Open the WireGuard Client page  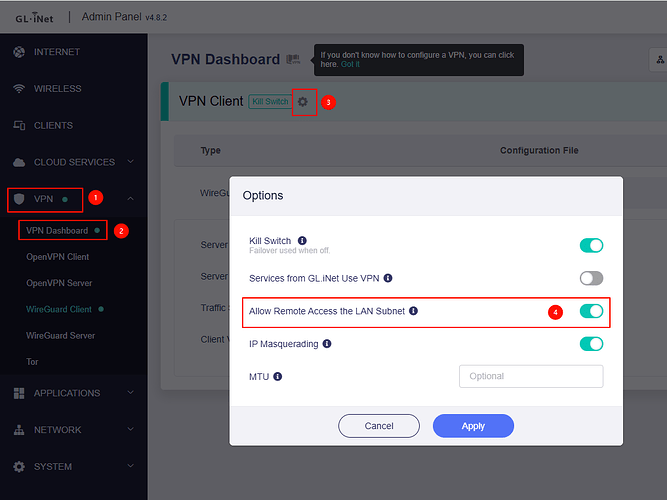59,309
